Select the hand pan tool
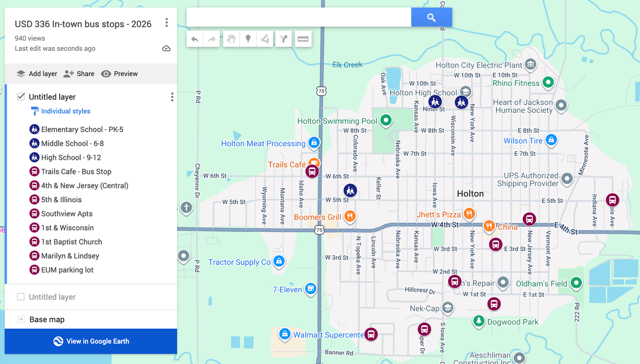 231,39
